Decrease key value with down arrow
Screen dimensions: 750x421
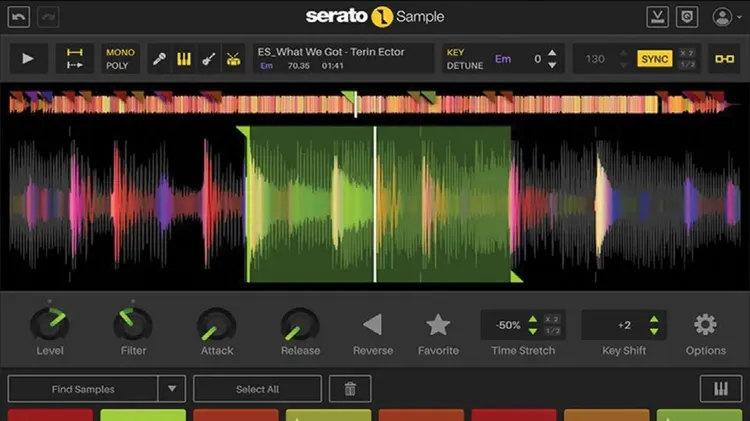click(552, 65)
